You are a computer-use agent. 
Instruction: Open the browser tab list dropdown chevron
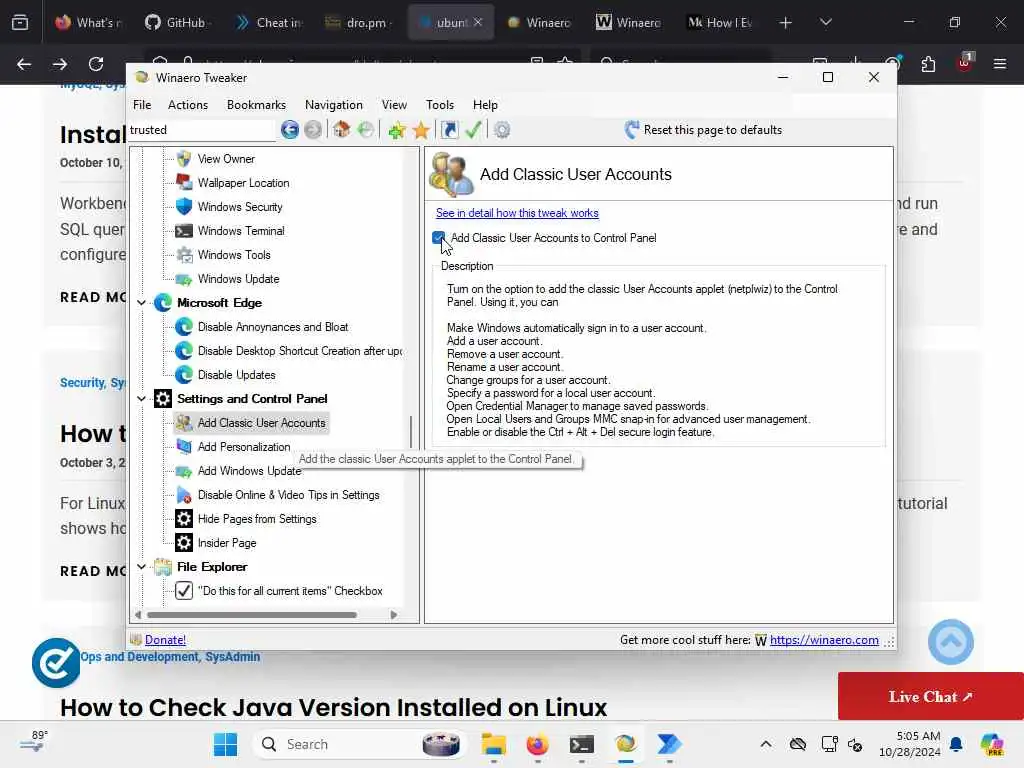(825, 22)
